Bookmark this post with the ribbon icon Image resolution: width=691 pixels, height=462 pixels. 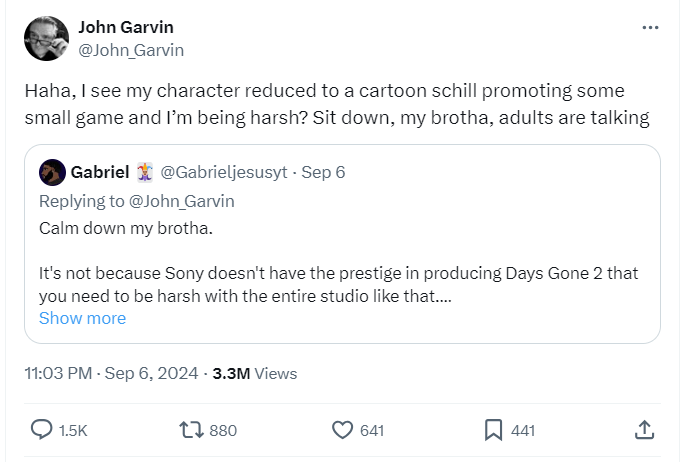[x=493, y=430]
